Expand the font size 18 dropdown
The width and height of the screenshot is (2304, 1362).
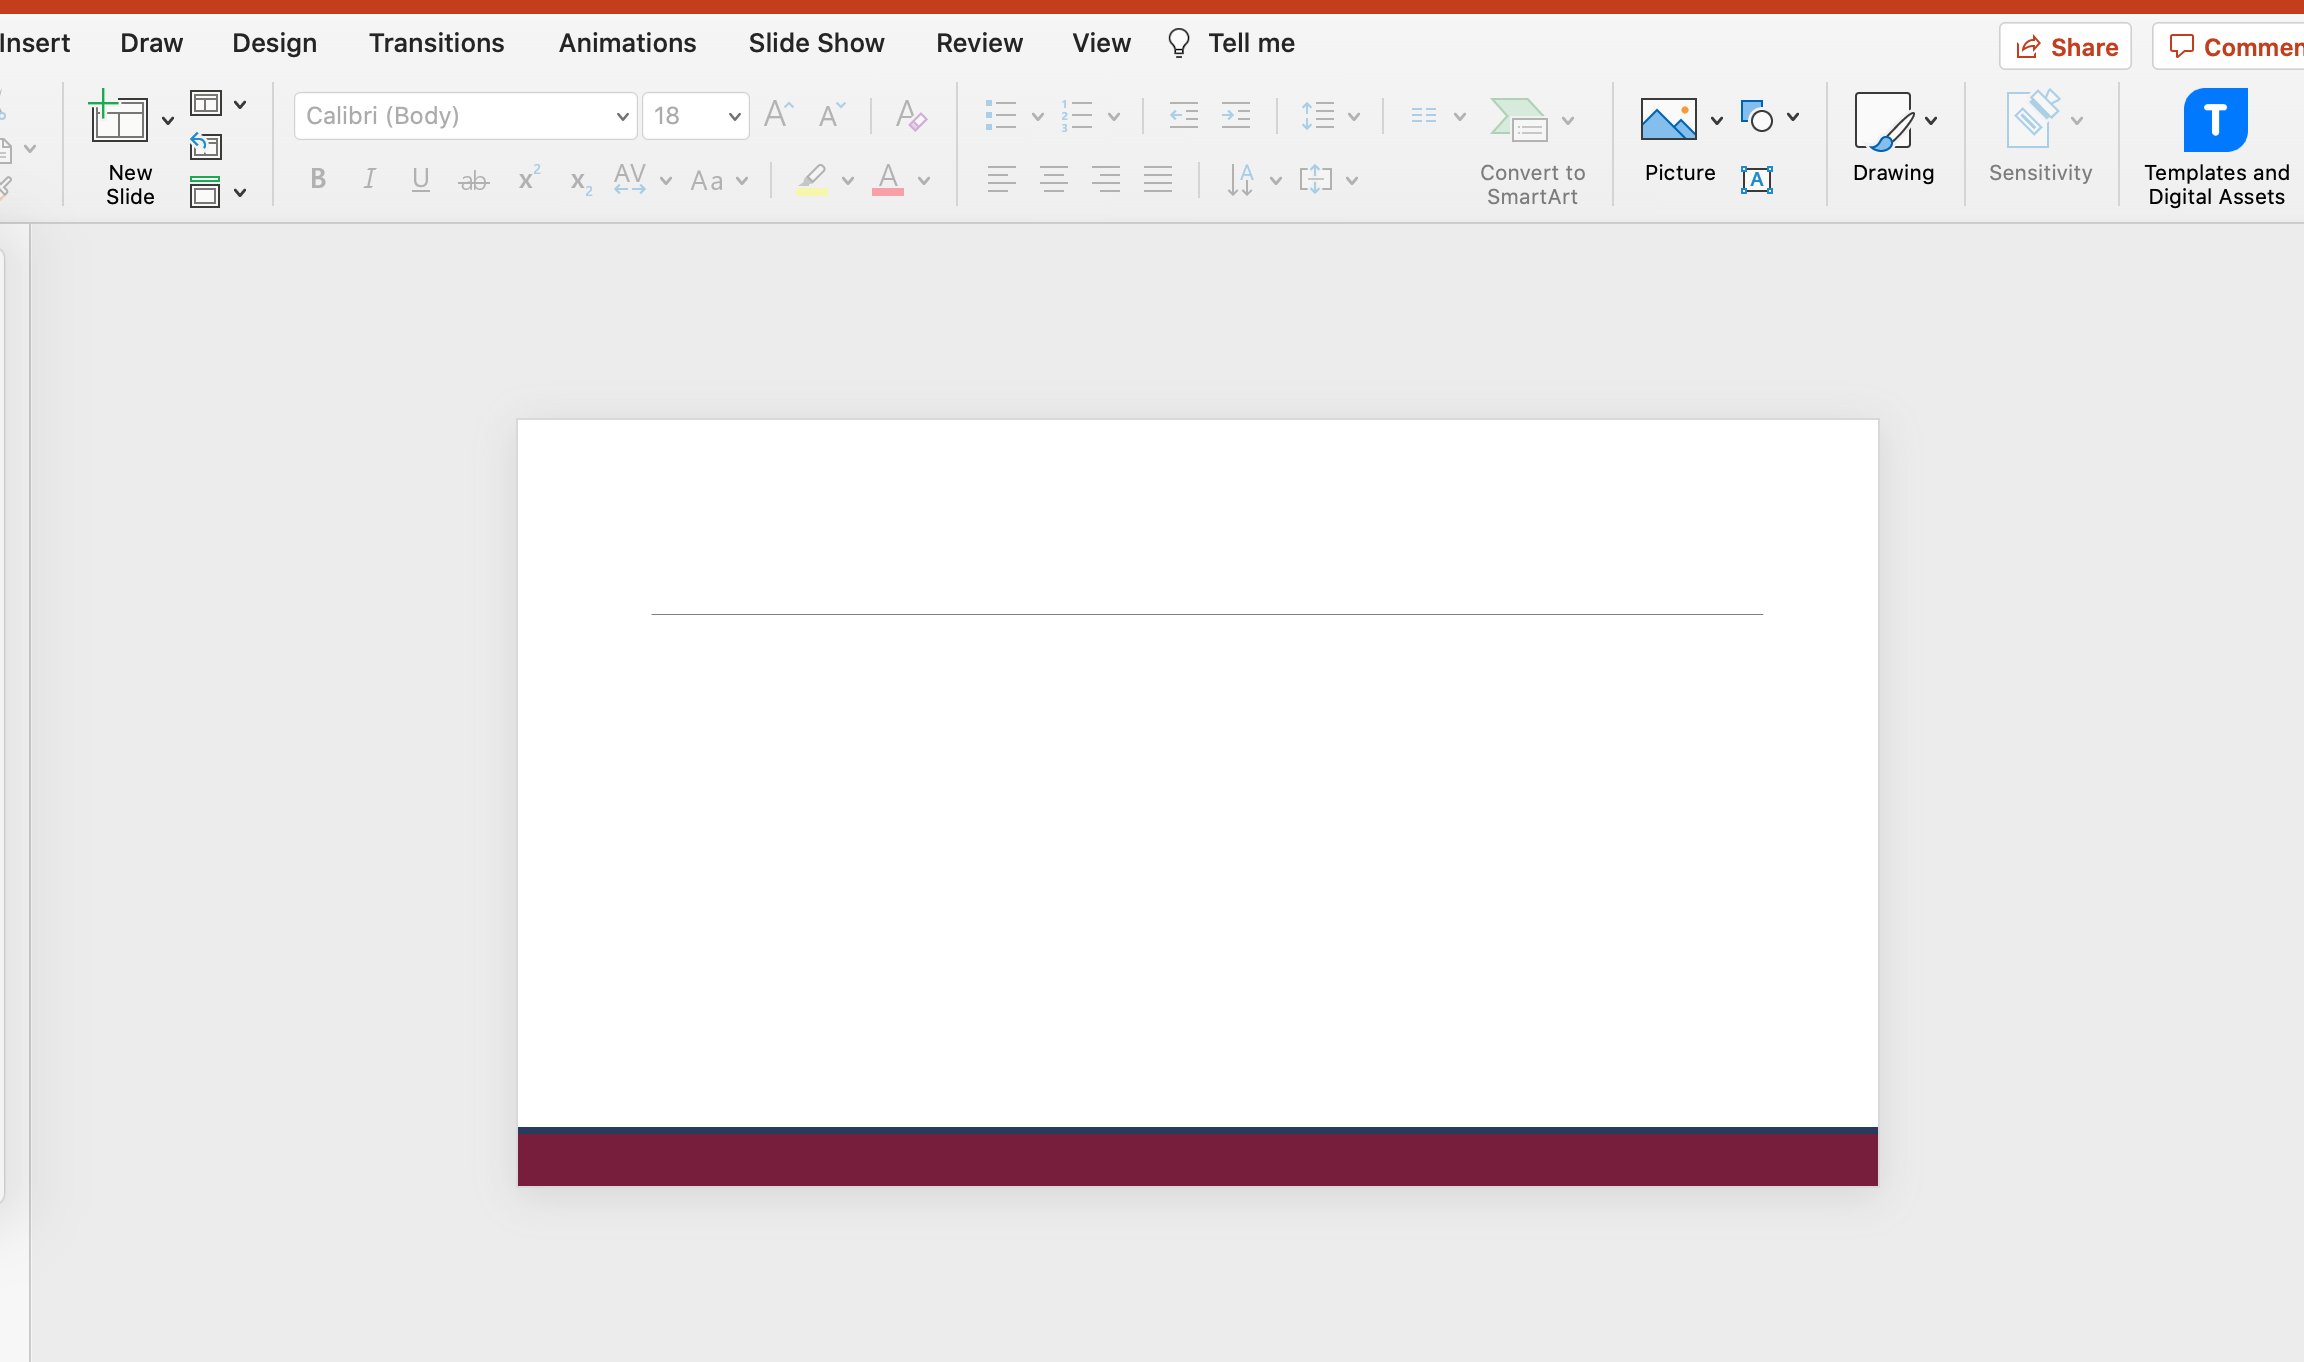click(x=734, y=117)
